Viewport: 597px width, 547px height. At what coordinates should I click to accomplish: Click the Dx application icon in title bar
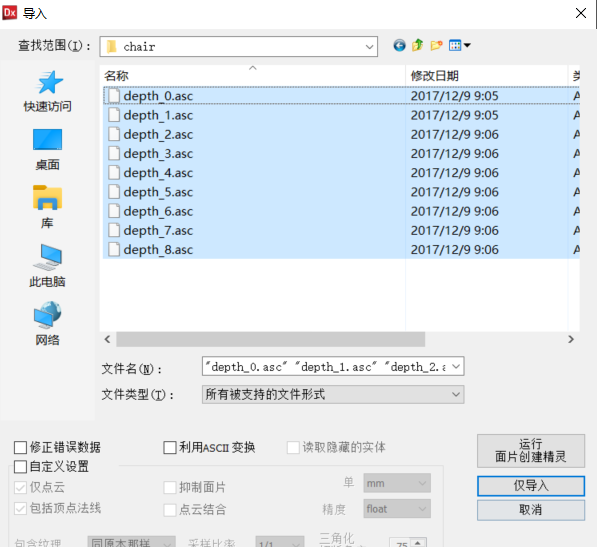click(10, 13)
